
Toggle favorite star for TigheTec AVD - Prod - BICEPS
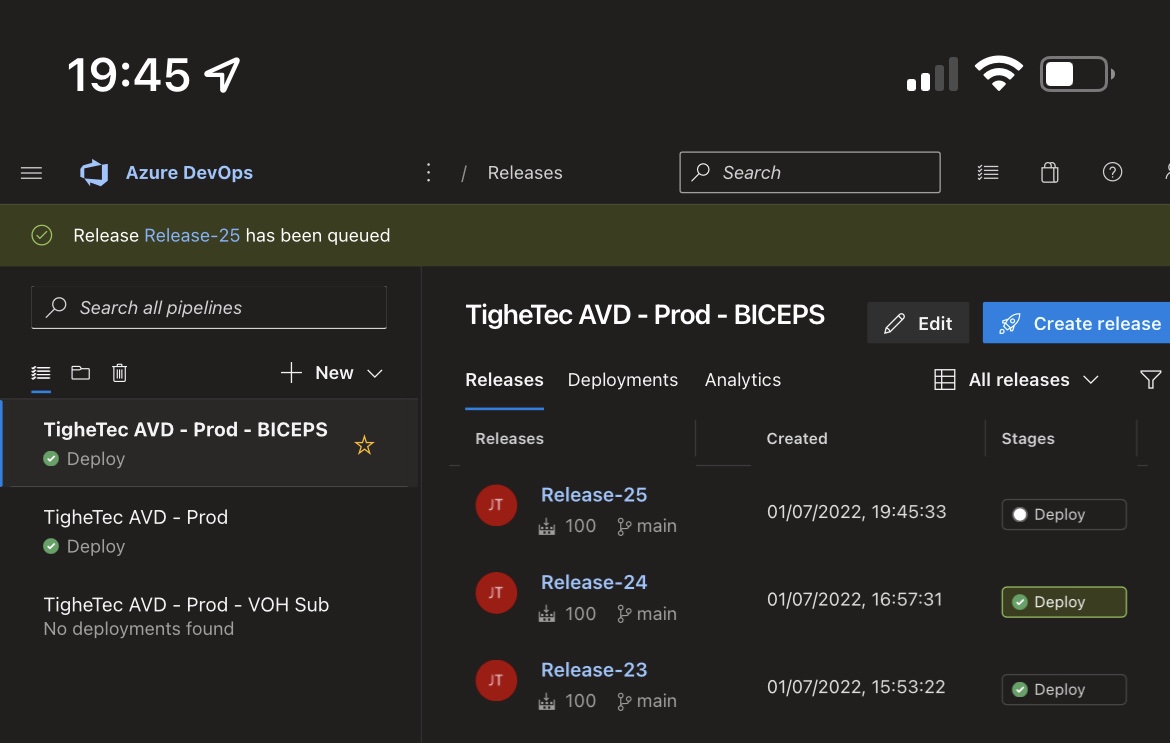point(364,445)
